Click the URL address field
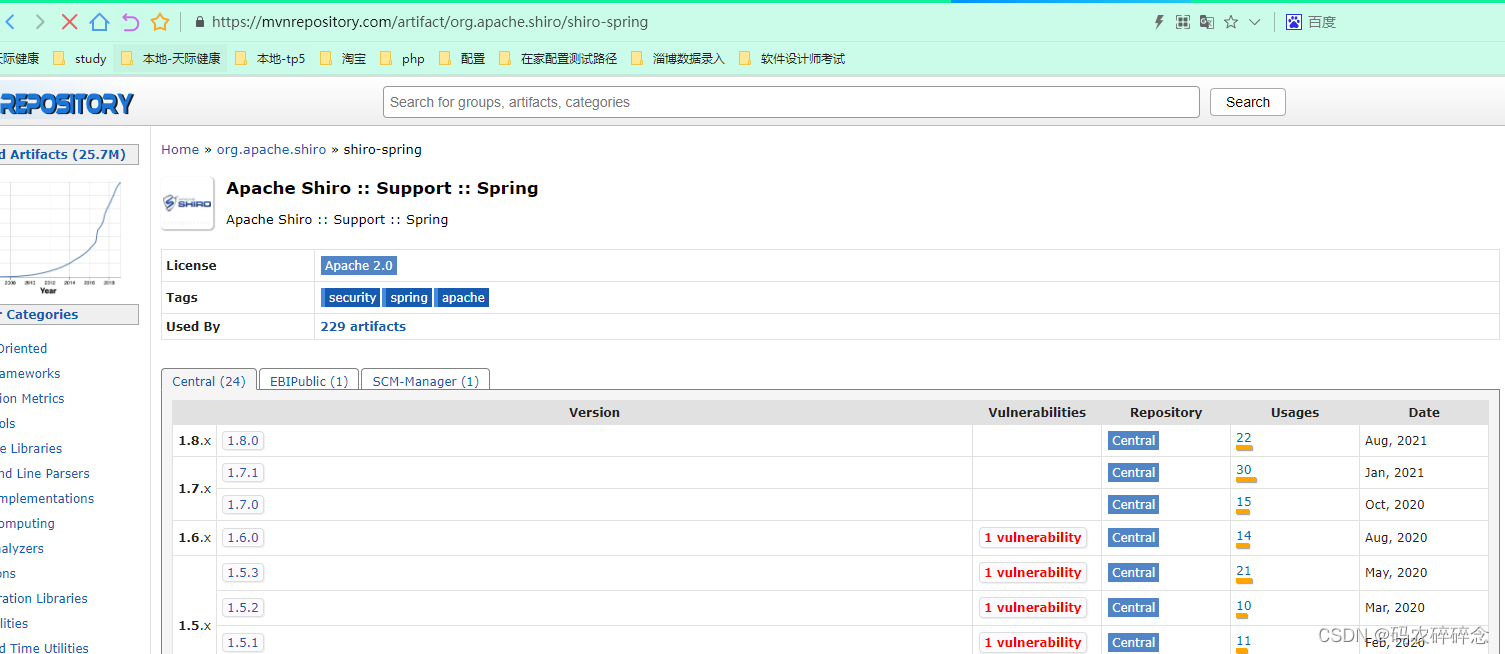Image resolution: width=1505 pixels, height=654 pixels. tap(430, 22)
